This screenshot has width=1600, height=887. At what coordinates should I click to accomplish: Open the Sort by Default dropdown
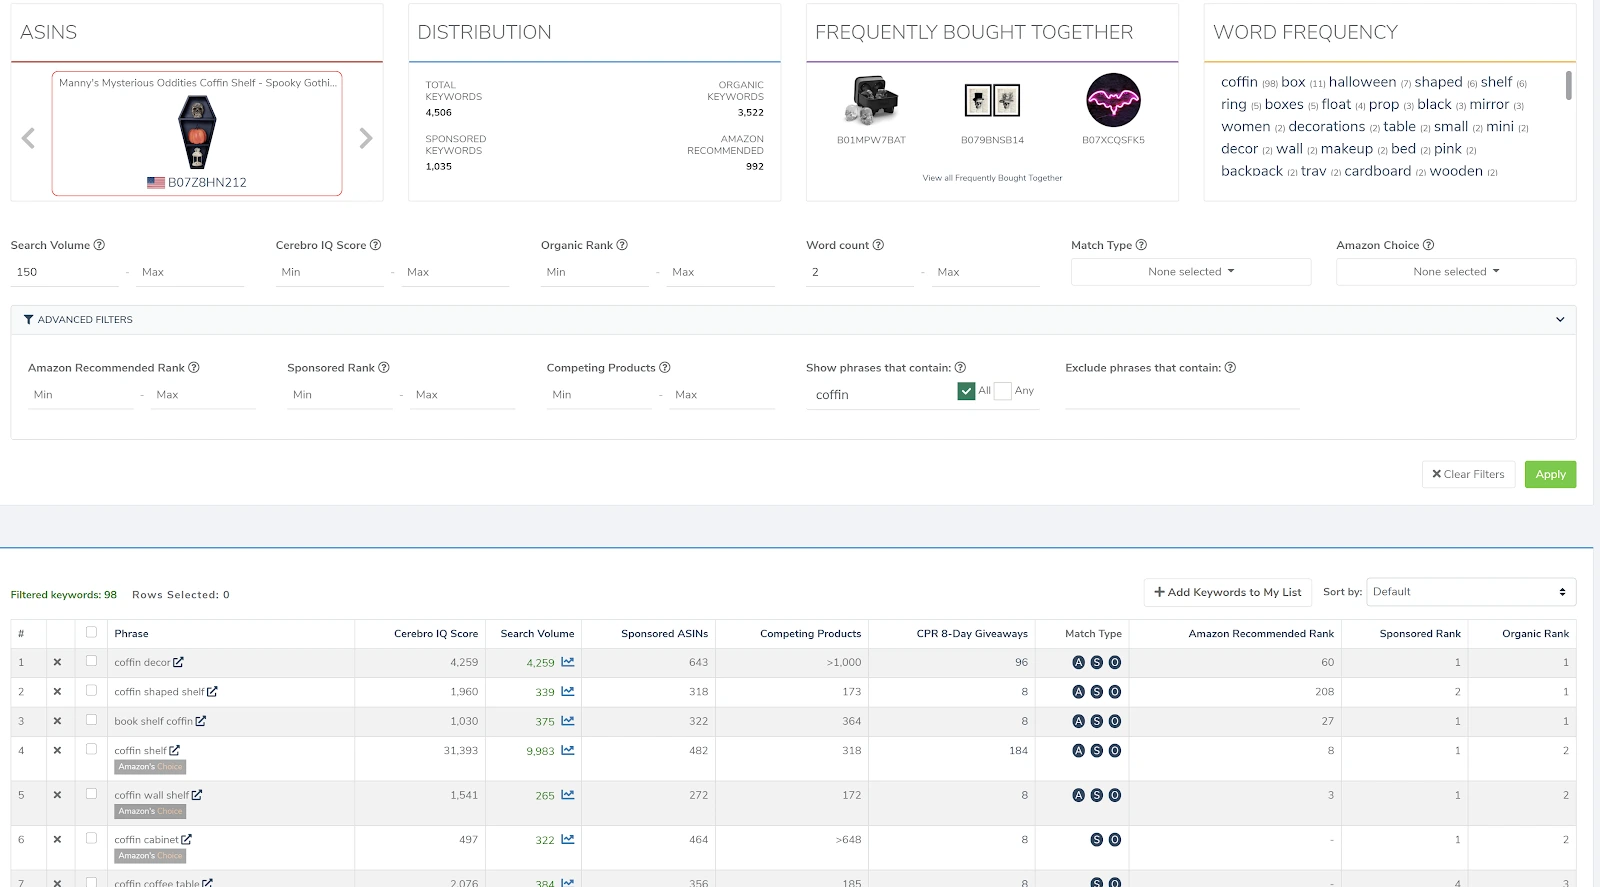point(1470,592)
